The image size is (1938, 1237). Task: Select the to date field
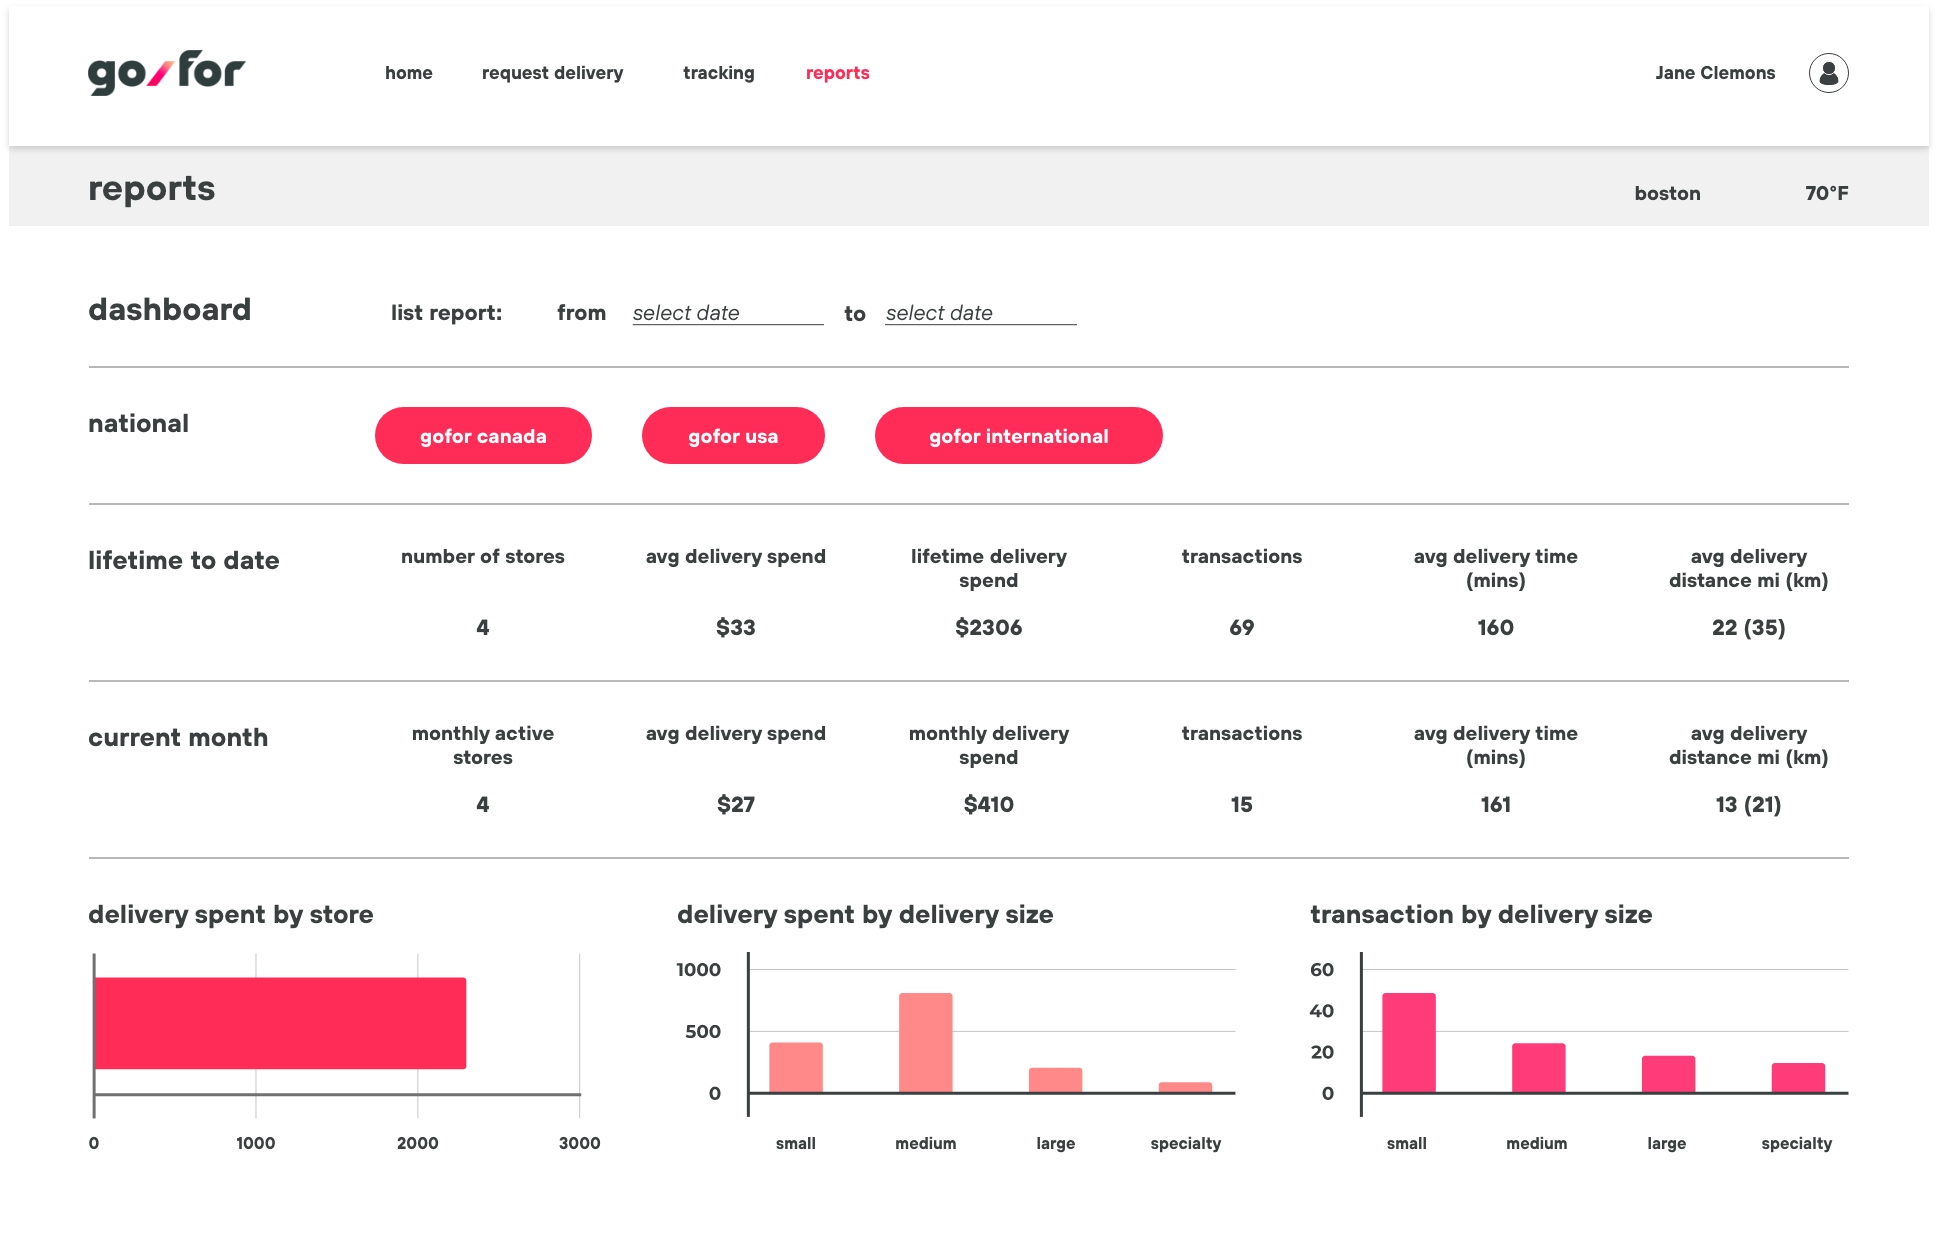pos(980,313)
